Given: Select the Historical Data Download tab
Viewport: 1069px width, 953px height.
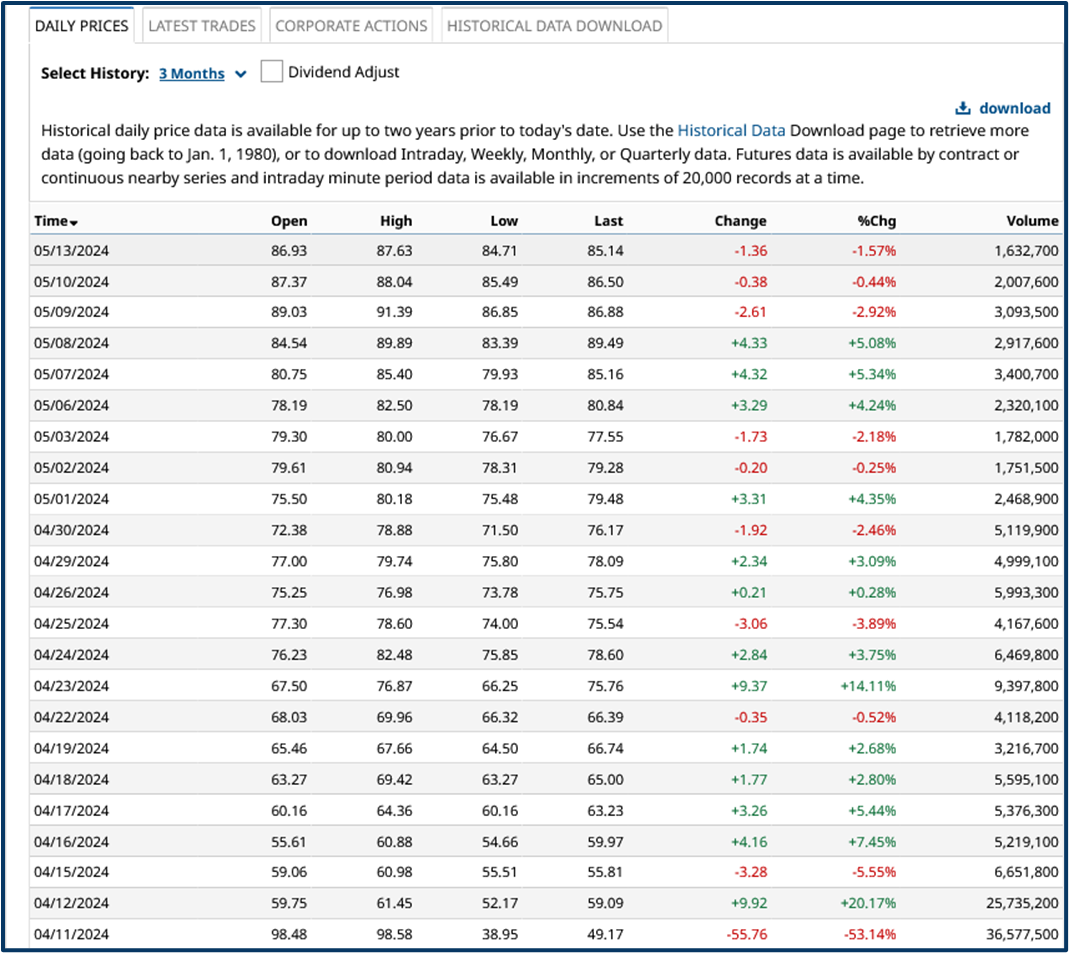Looking at the screenshot, I should click(x=554, y=26).
